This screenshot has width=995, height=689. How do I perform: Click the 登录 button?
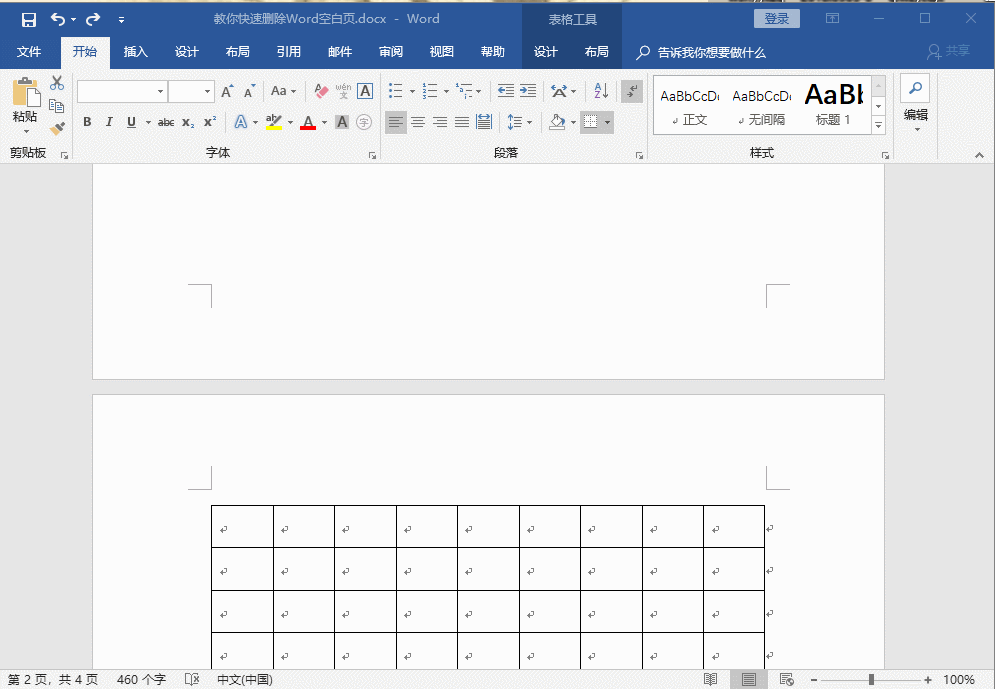(777, 18)
